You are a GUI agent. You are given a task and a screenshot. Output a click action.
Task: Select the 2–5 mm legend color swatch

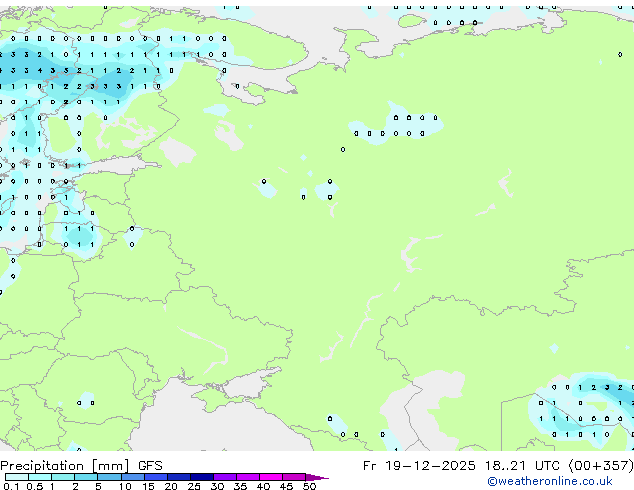pos(86,477)
